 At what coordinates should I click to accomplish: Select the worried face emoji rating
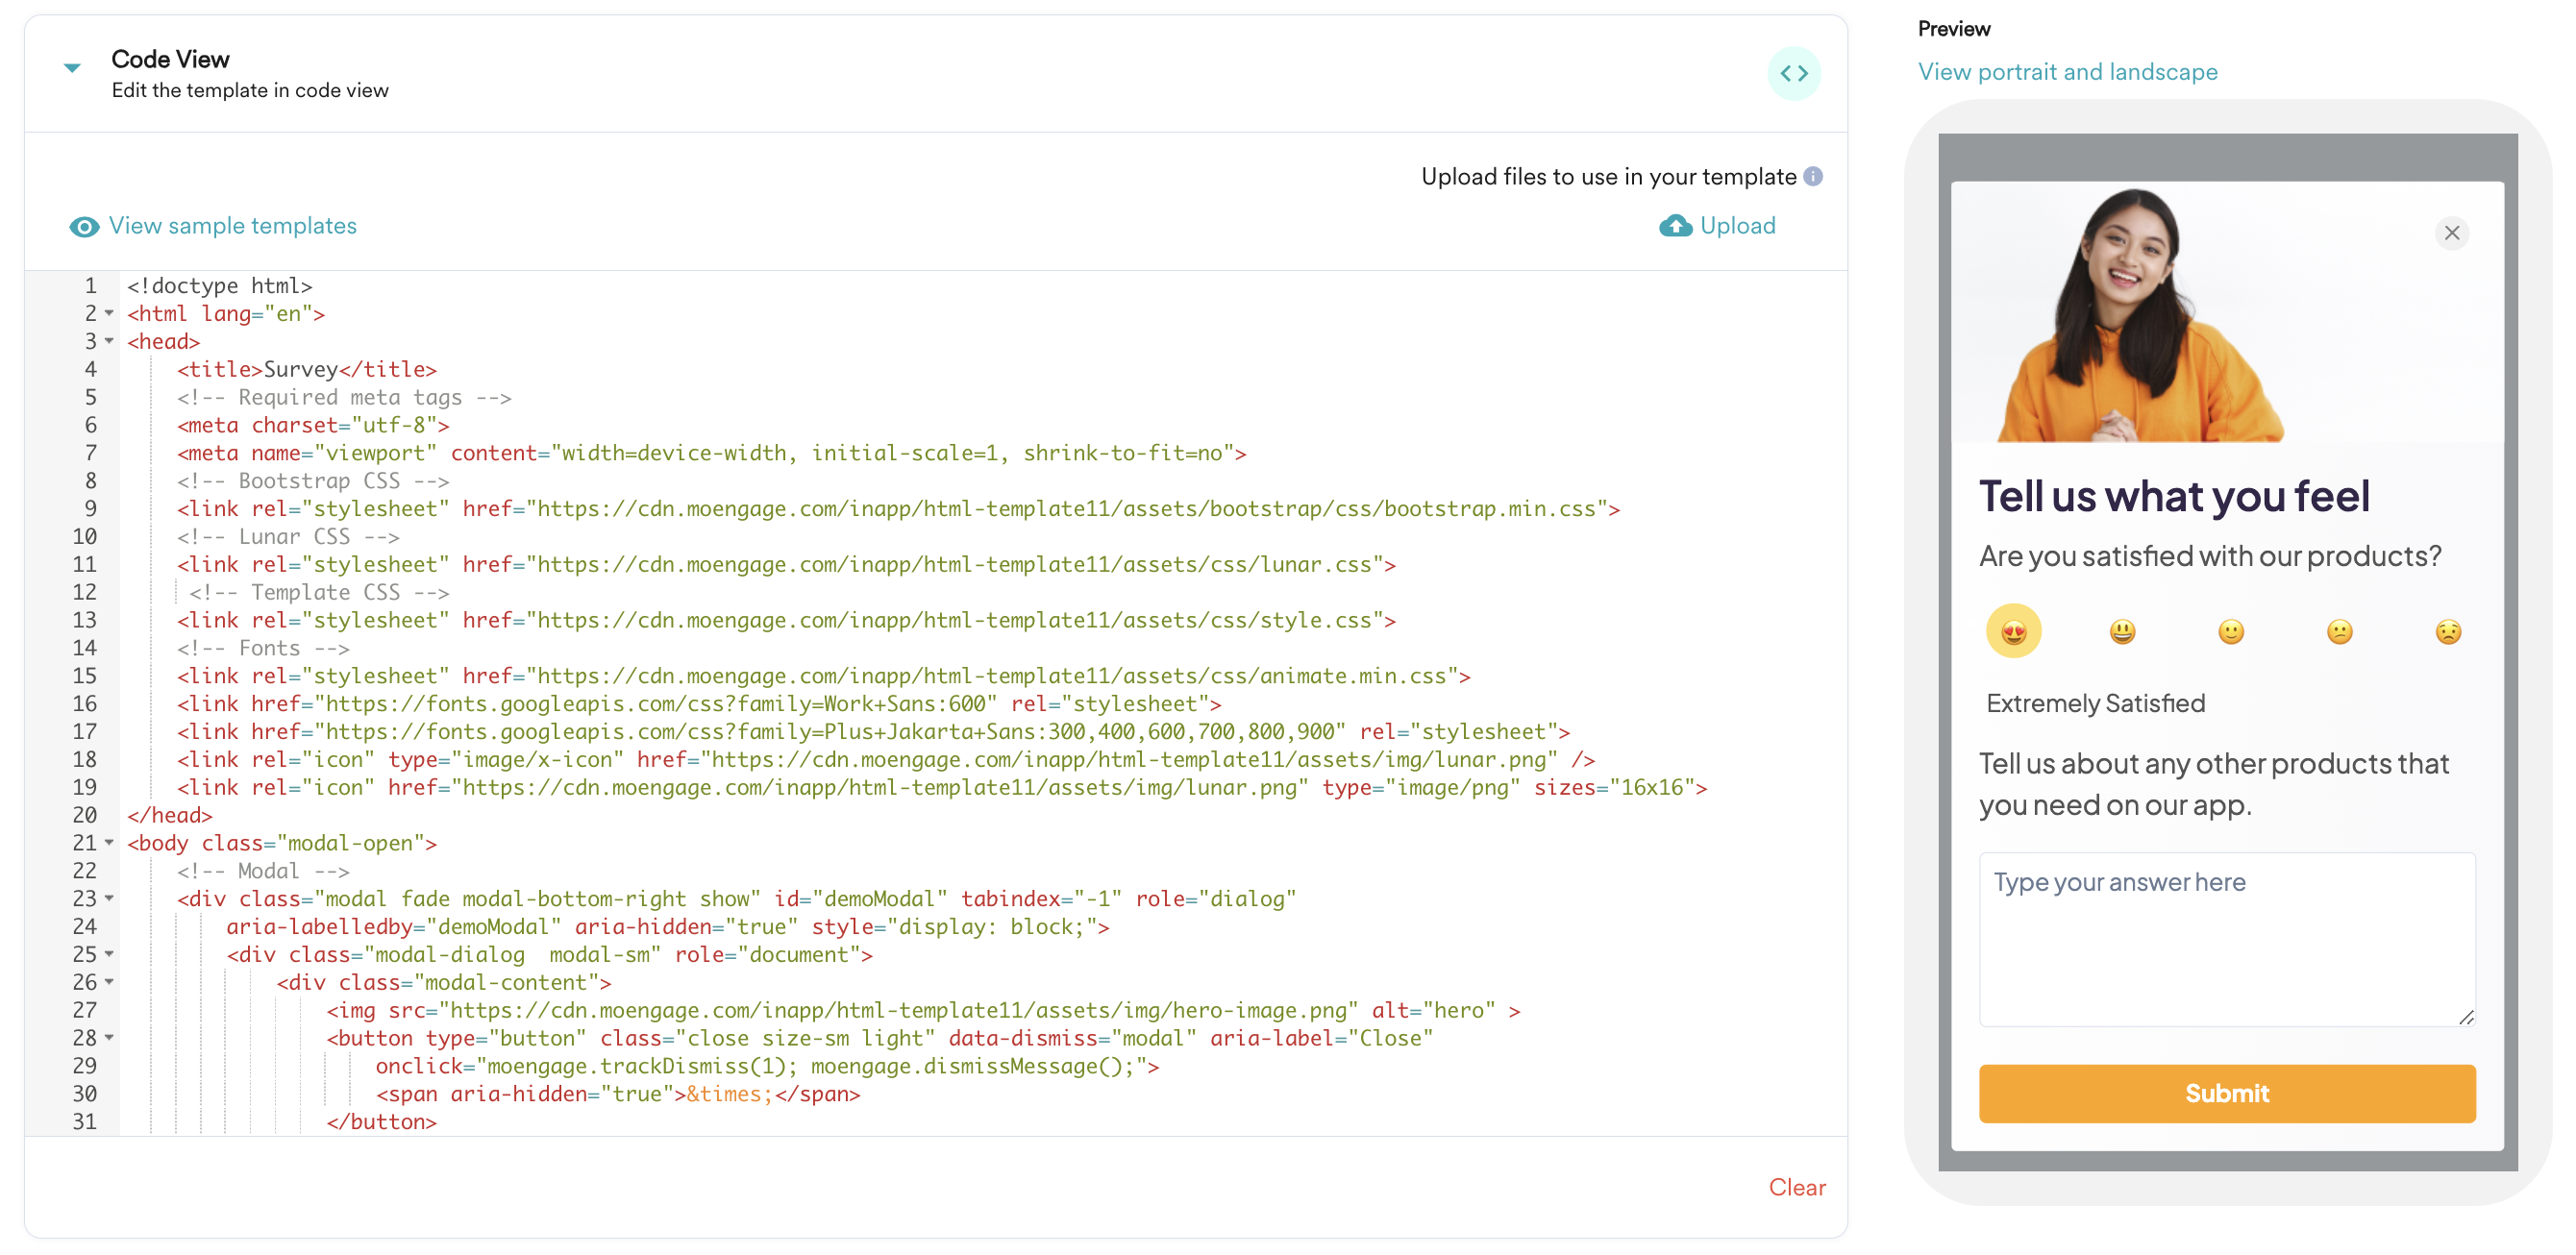(x=2448, y=631)
